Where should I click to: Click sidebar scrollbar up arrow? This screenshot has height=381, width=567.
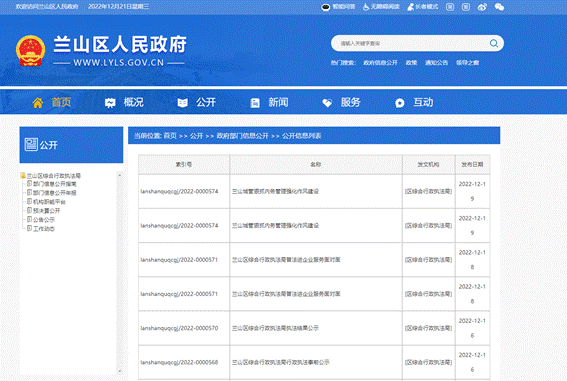120,175
